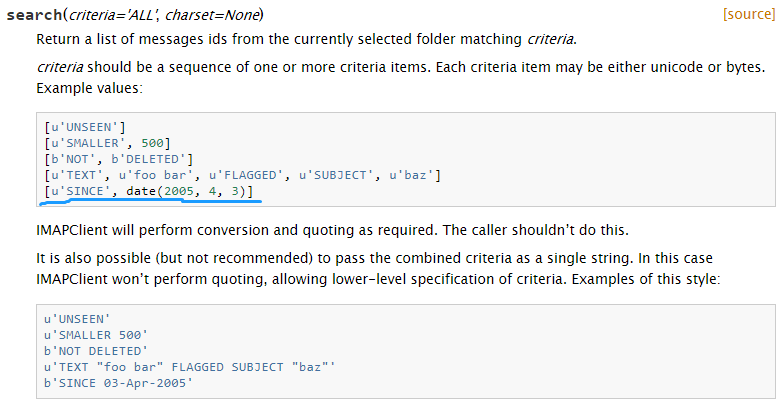This screenshot has height=406, width=782.
Task: Click the italic criteria starting second paragraph
Action: [60, 67]
